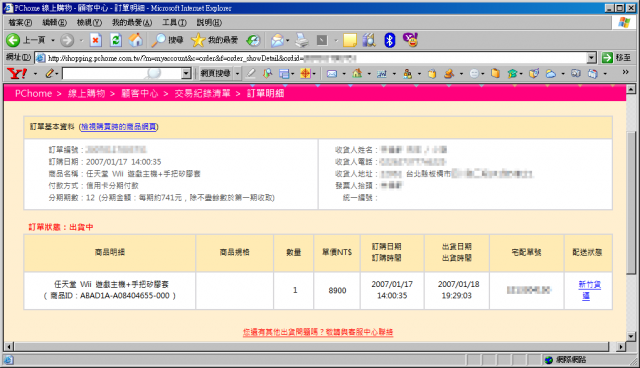Open the 新竹貨運 delivery status link

click(x=589, y=290)
